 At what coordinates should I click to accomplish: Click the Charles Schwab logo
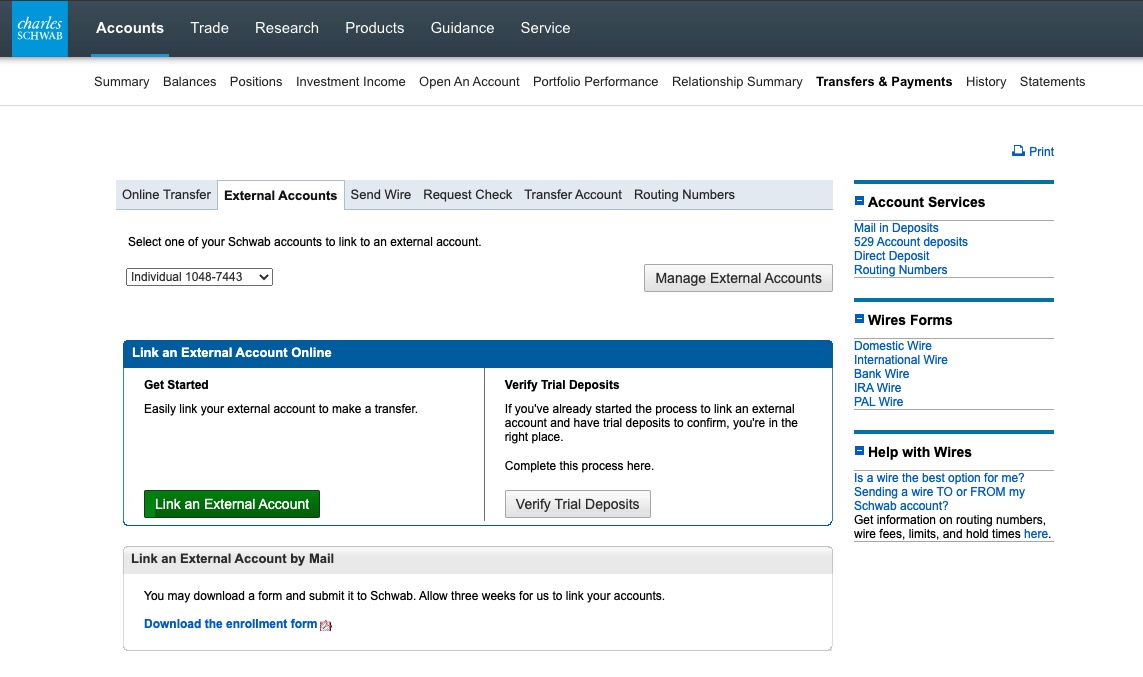(40, 29)
